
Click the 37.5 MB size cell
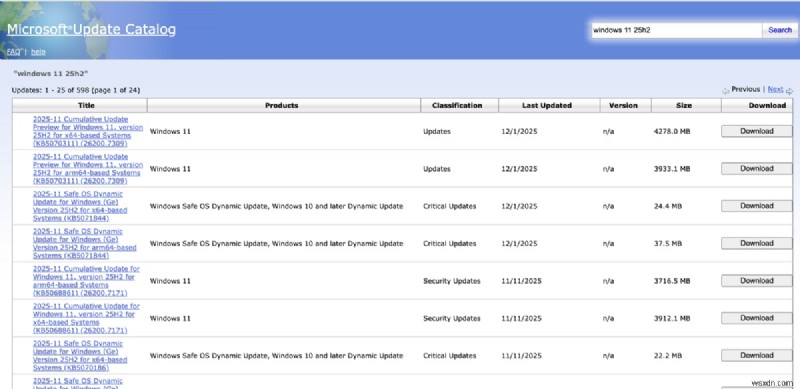667,244
